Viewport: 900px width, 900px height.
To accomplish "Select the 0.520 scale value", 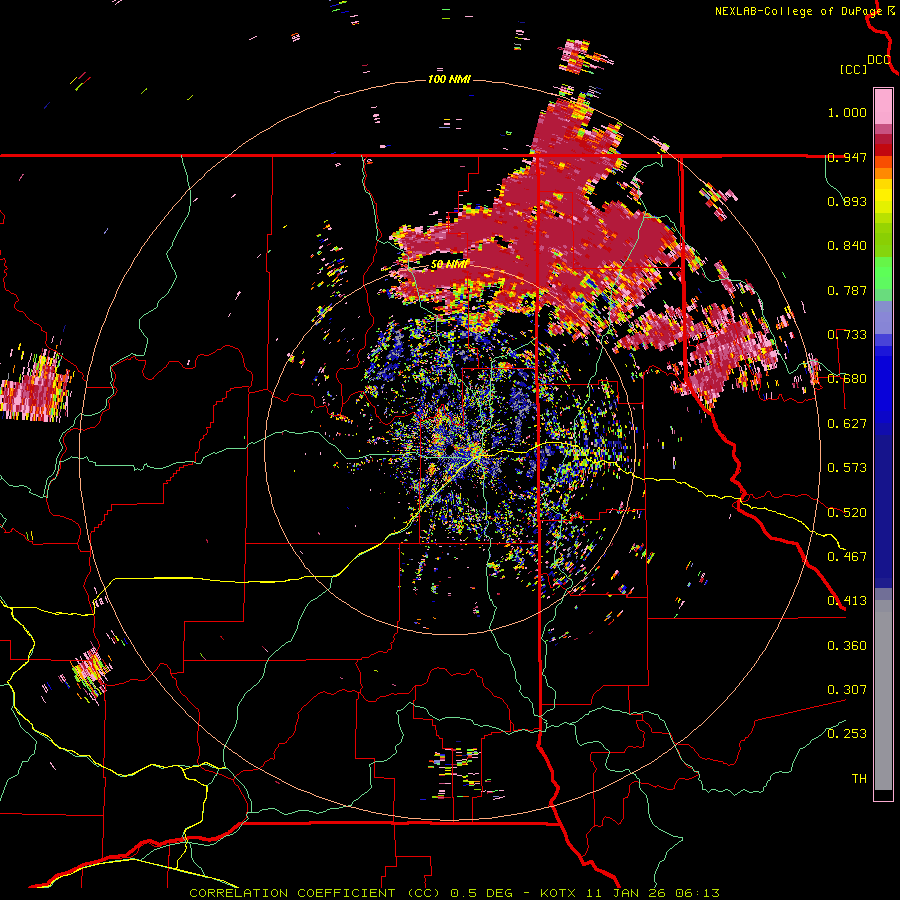I will tap(847, 513).
